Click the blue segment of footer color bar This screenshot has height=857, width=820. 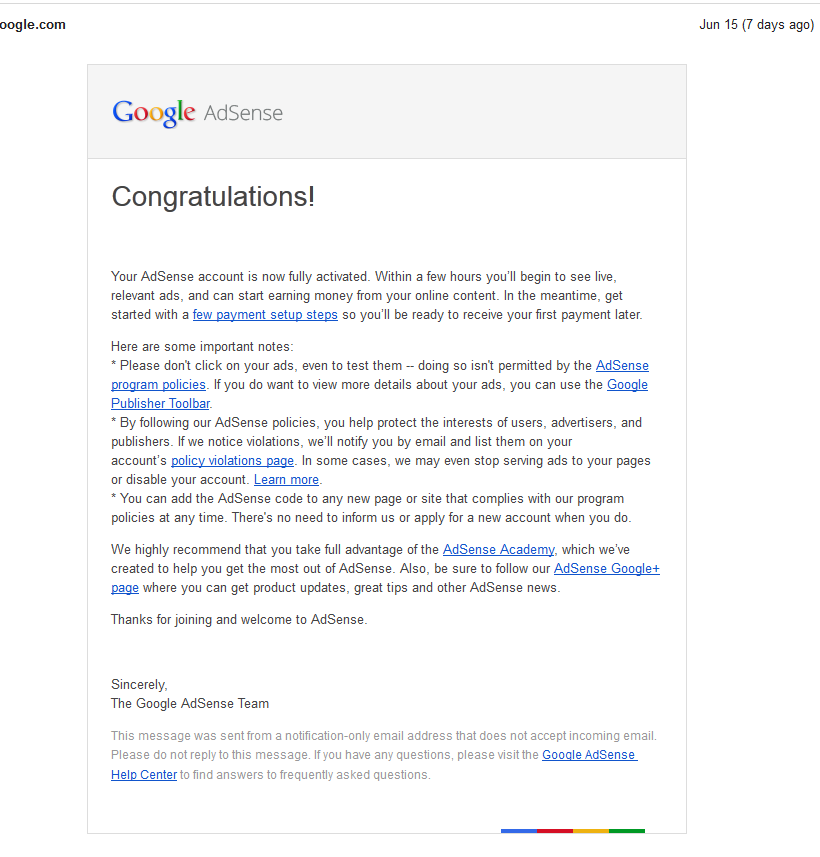pyautogui.click(x=519, y=831)
